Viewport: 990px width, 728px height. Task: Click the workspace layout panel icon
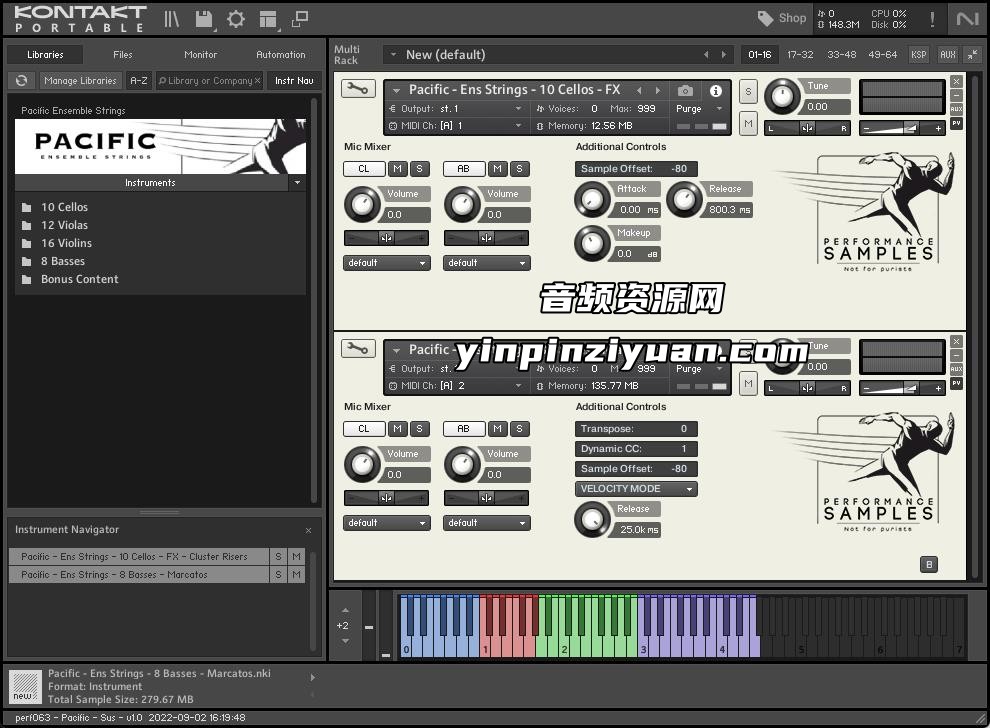[267, 19]
